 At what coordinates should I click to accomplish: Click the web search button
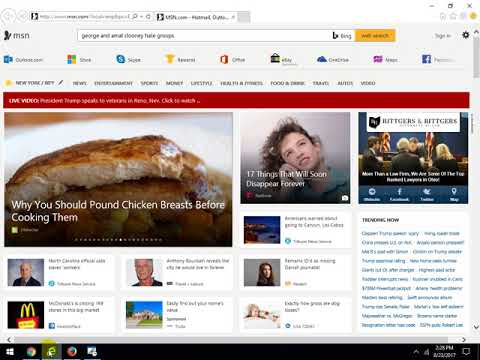375,35
